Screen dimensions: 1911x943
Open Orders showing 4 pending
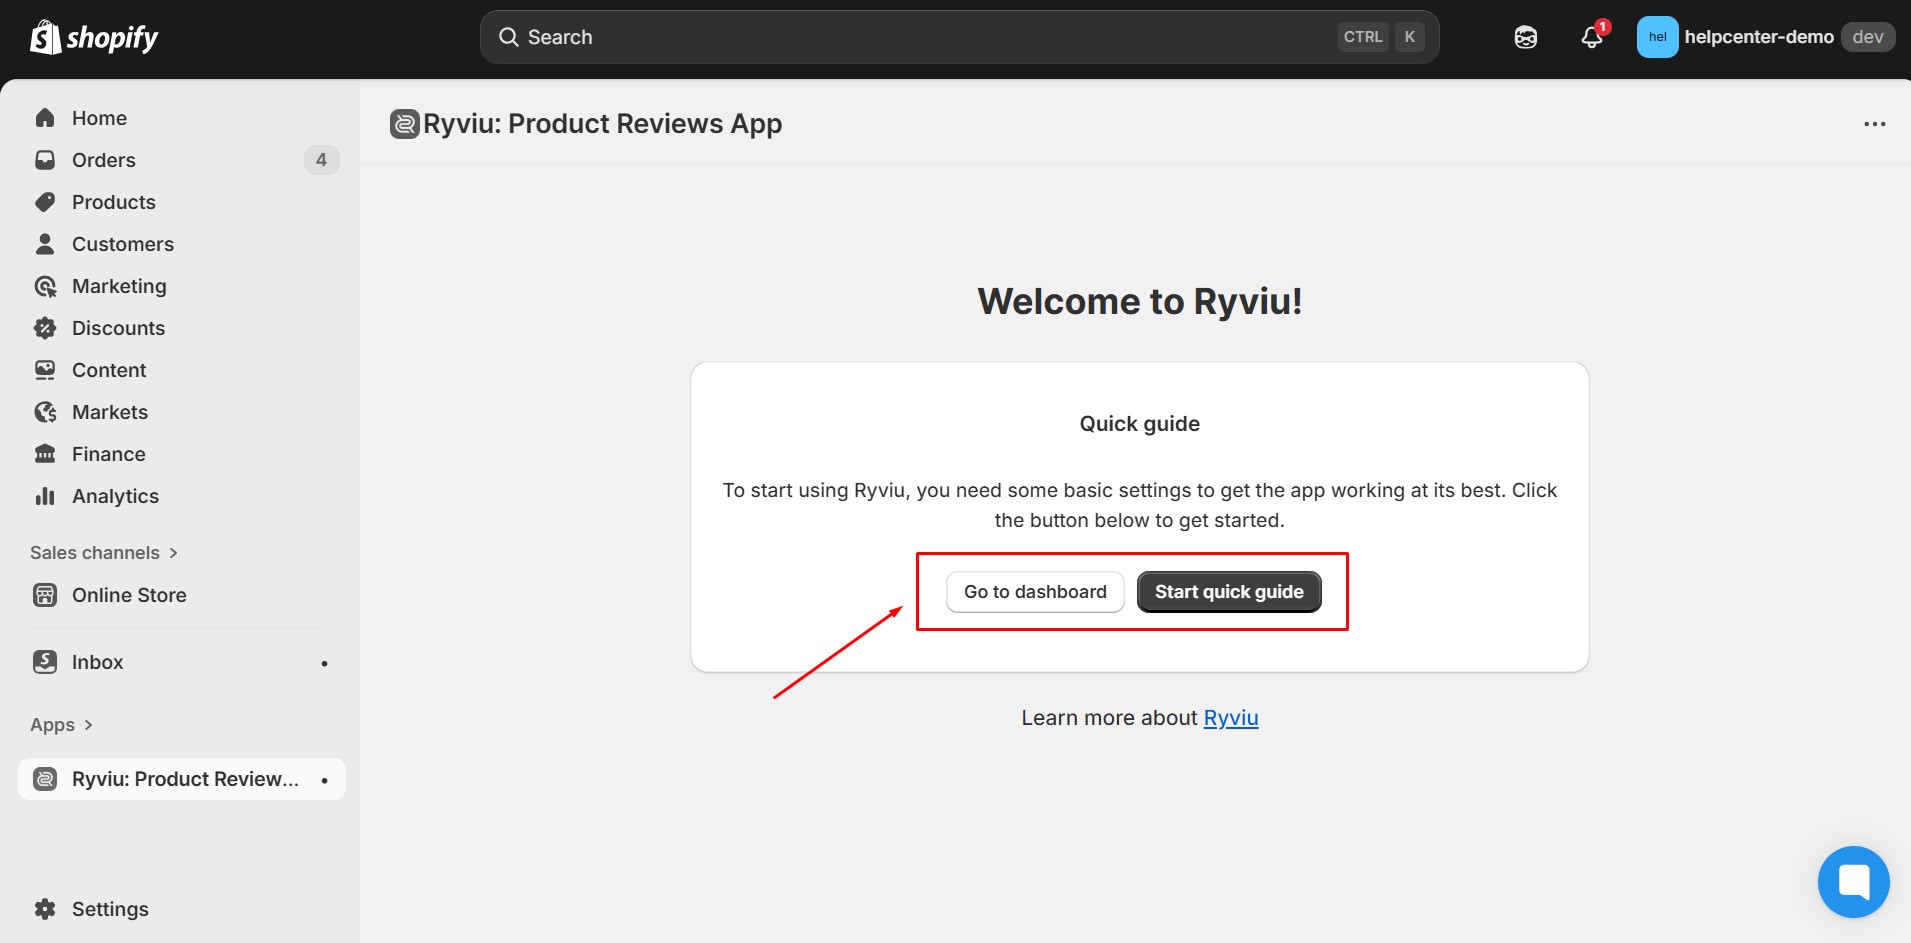(x=103, y=159)
